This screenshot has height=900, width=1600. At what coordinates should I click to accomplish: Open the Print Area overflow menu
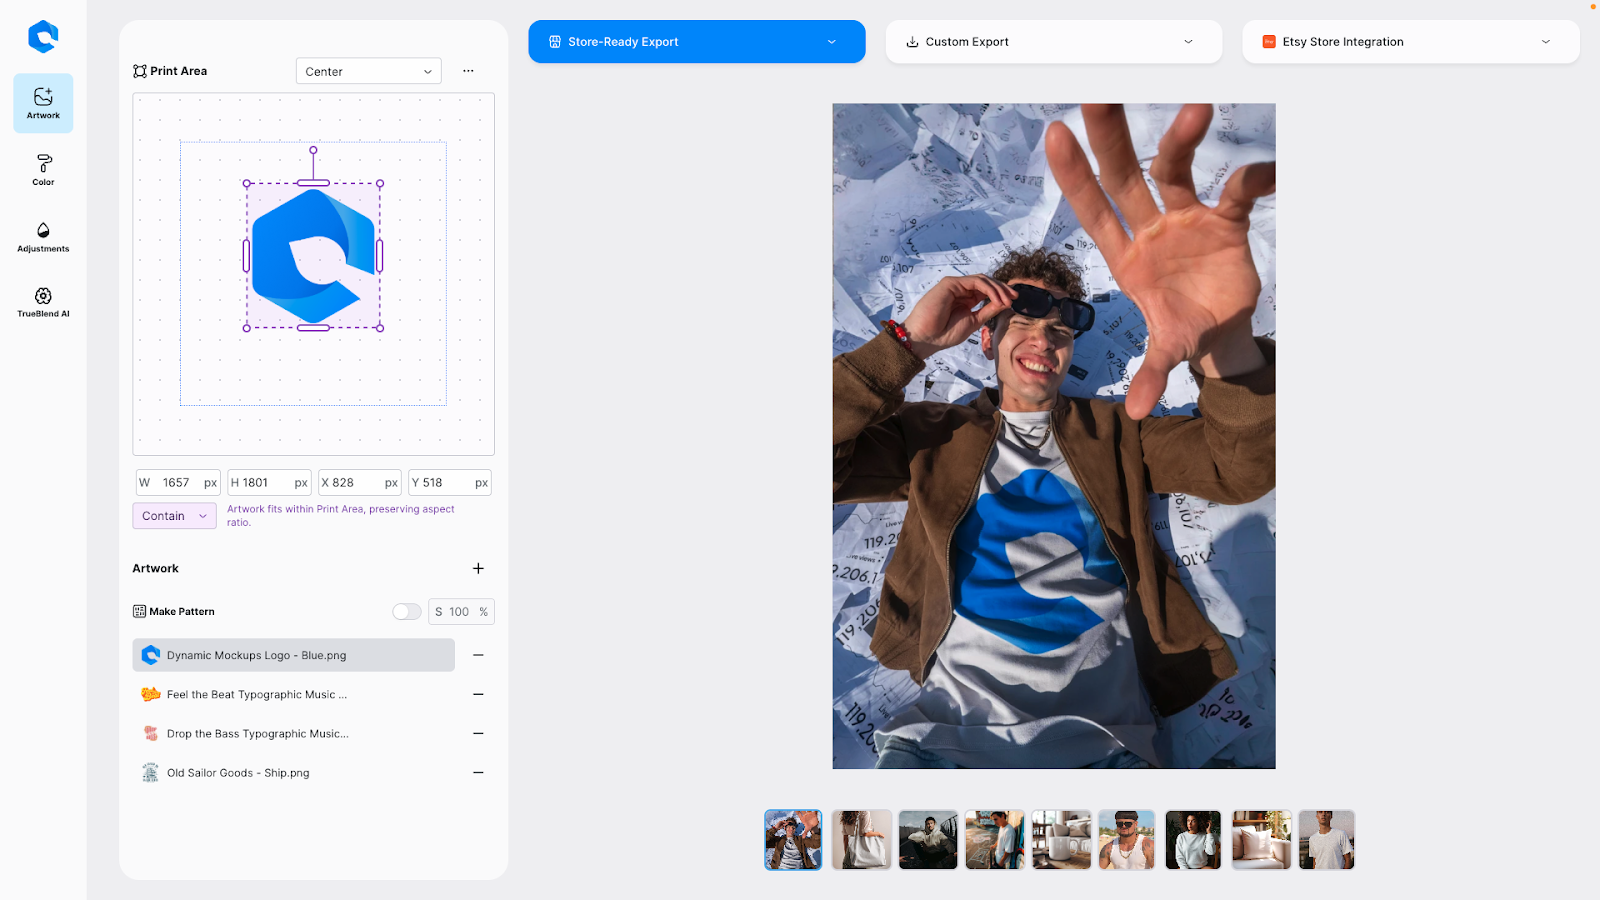click(468, 70)
